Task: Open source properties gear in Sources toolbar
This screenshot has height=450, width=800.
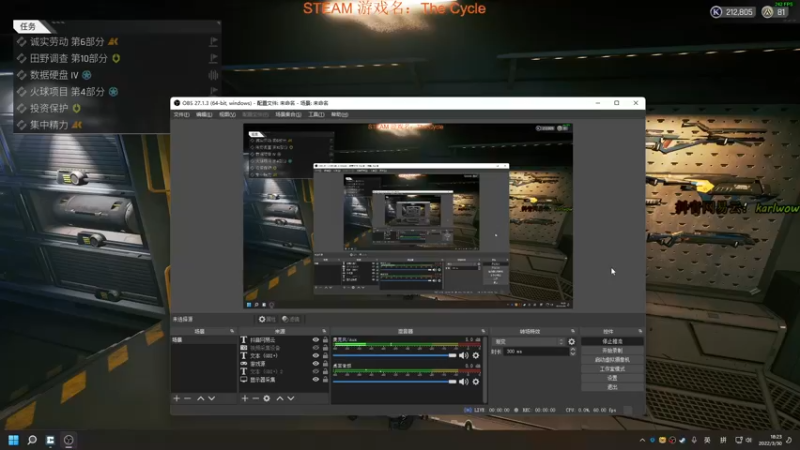Action: coord(267,398)
